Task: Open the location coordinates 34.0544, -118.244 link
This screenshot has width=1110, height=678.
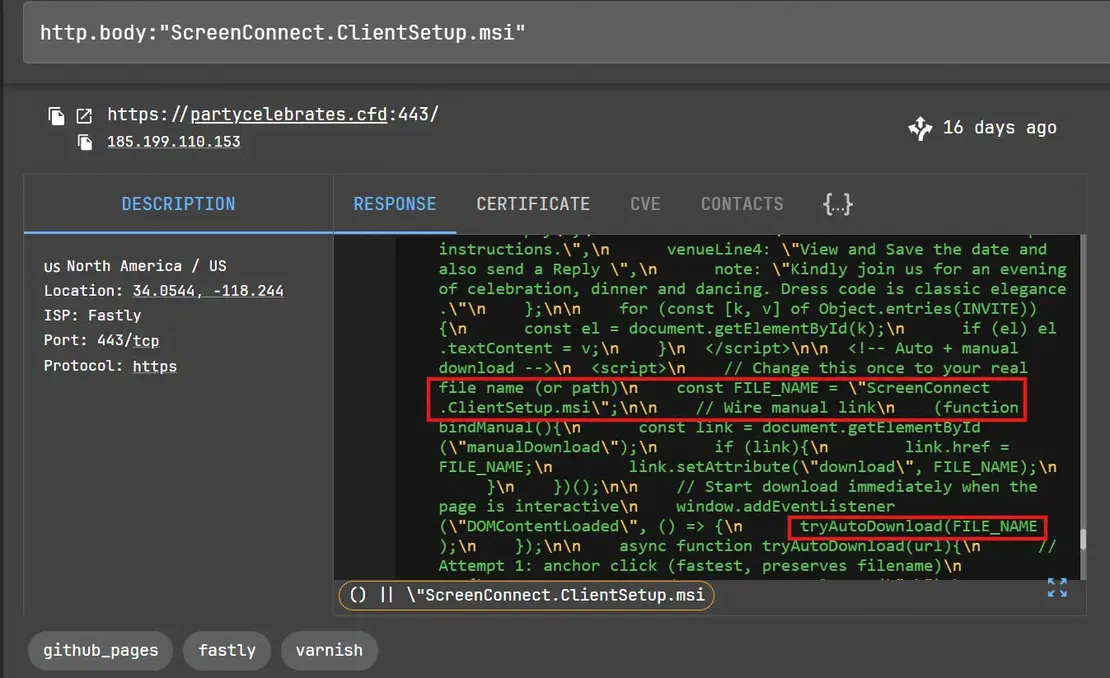Action: (208, 291)
